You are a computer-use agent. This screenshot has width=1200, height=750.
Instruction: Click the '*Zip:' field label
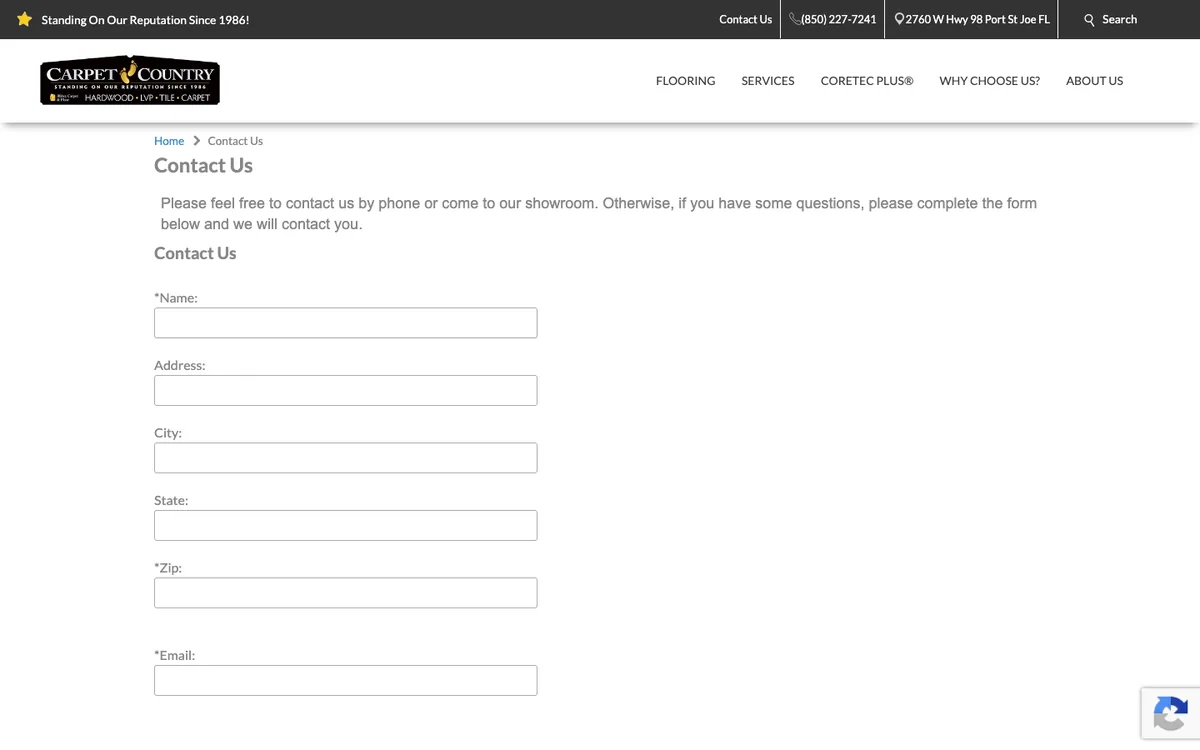168,568
